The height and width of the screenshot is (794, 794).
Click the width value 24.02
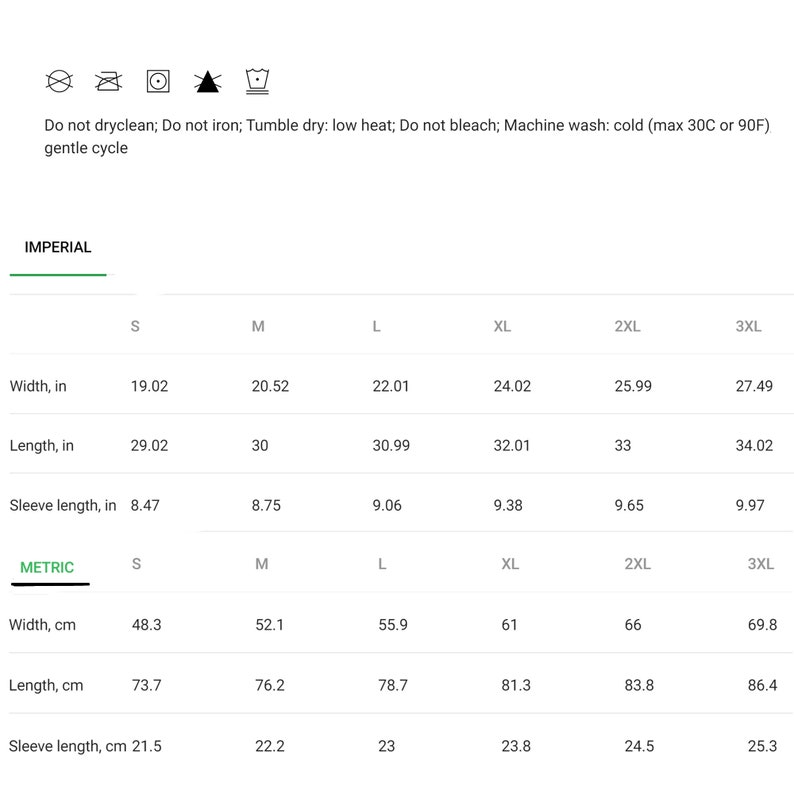click(x=512, y=386)
